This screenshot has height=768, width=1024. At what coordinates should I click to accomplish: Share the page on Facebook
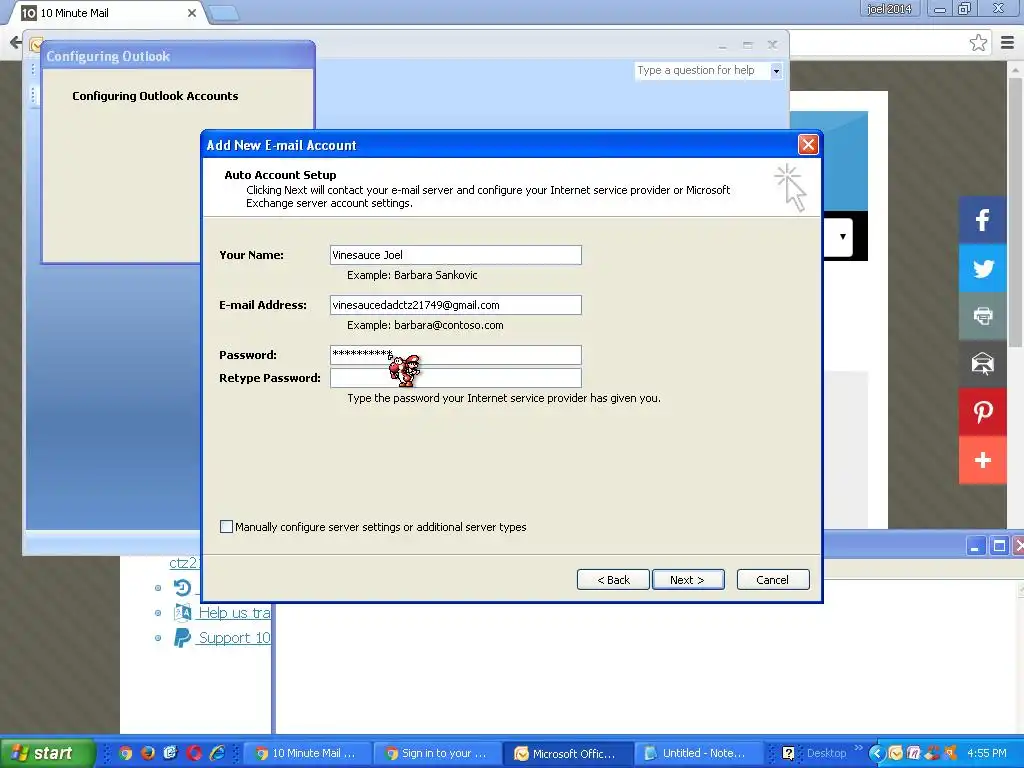[x=982, y=220]
